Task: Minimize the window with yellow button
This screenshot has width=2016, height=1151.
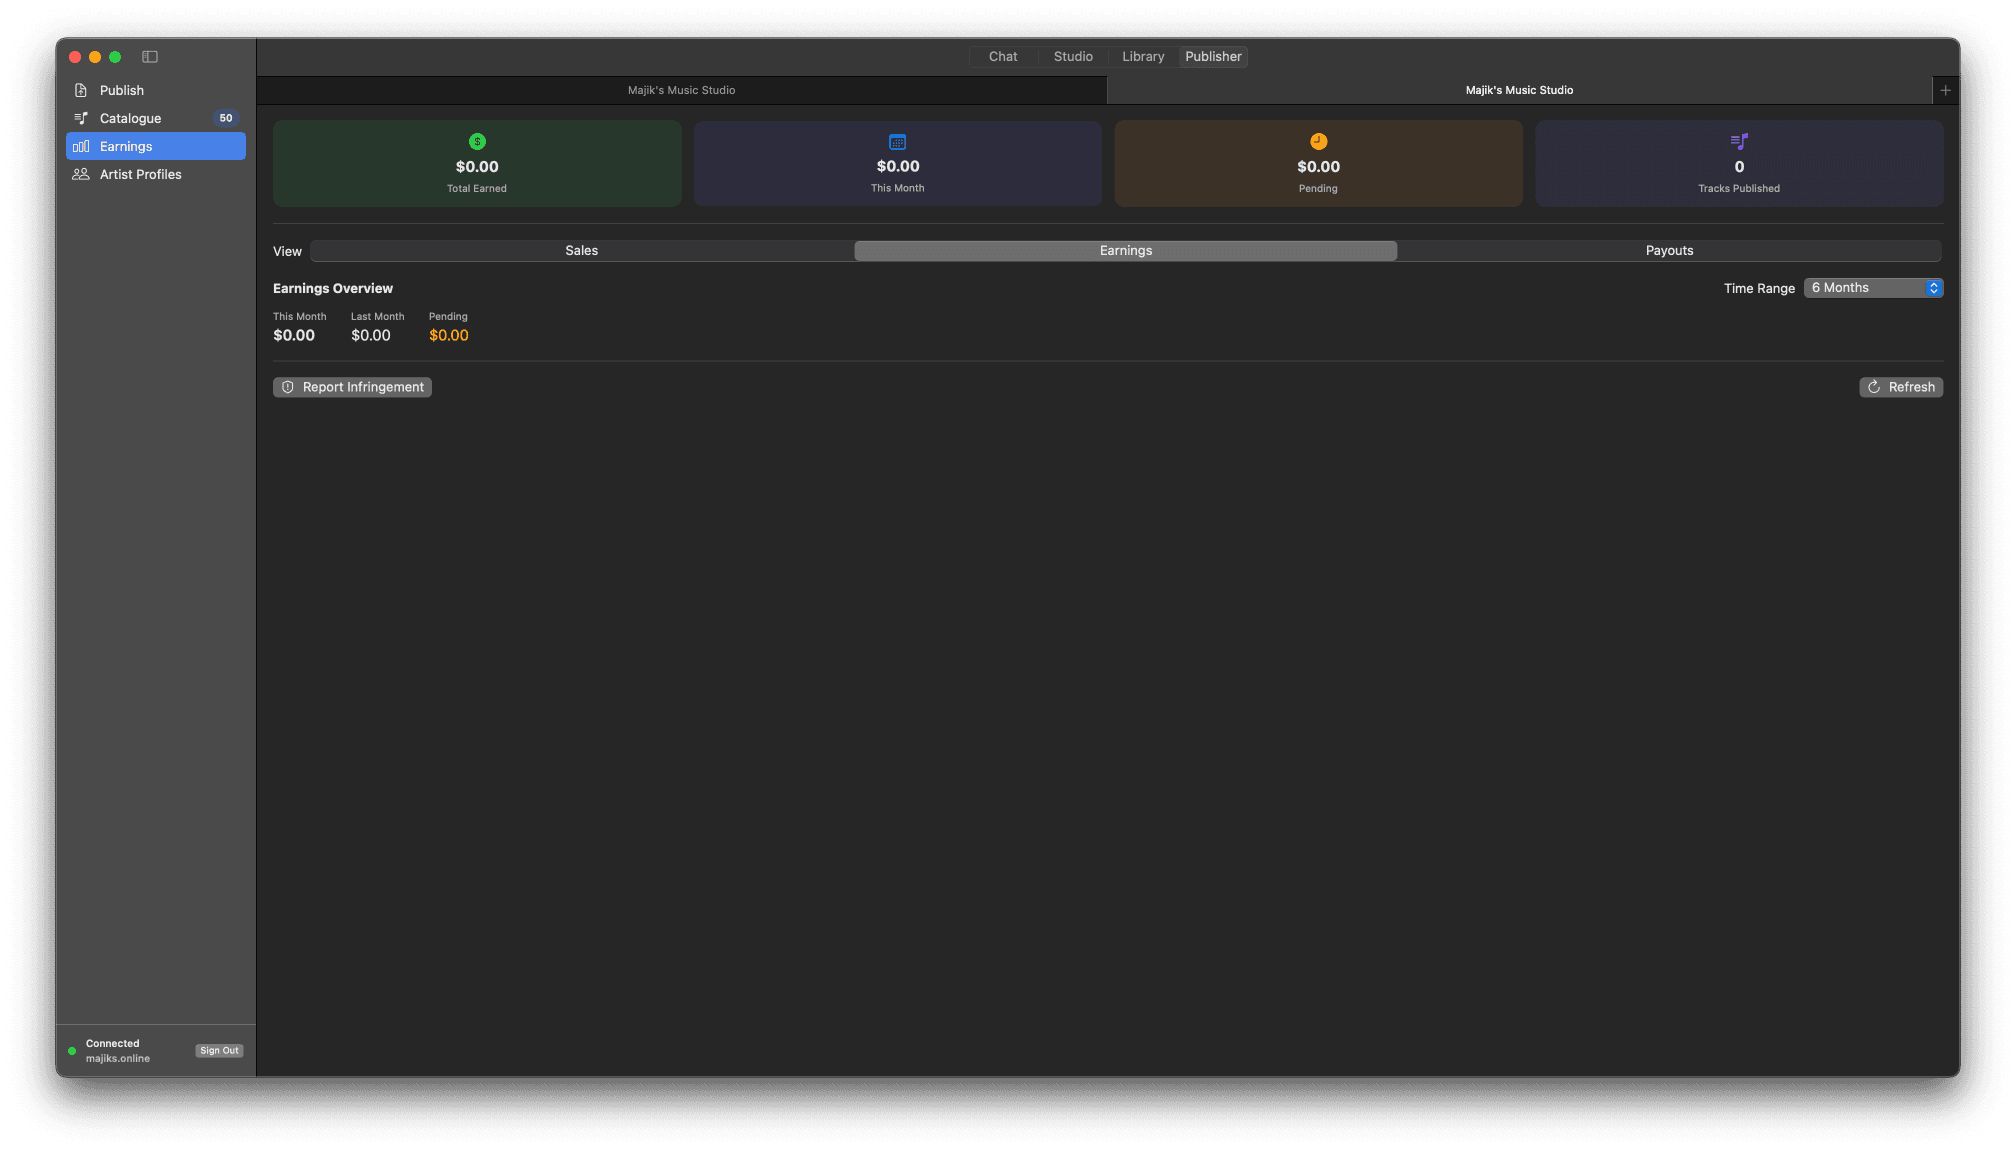Action: click(95, 57)
